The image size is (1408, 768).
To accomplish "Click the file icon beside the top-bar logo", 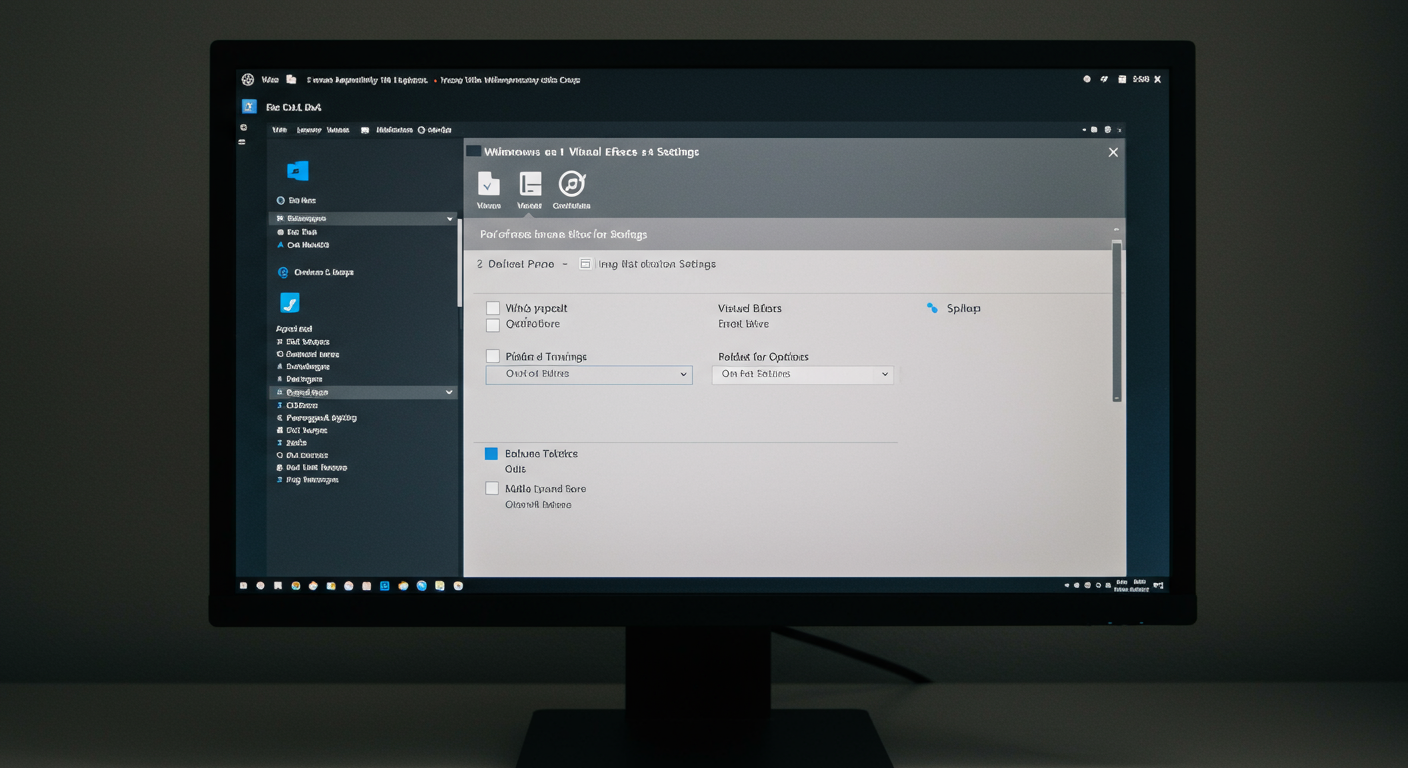I will (x=291, y=79).
